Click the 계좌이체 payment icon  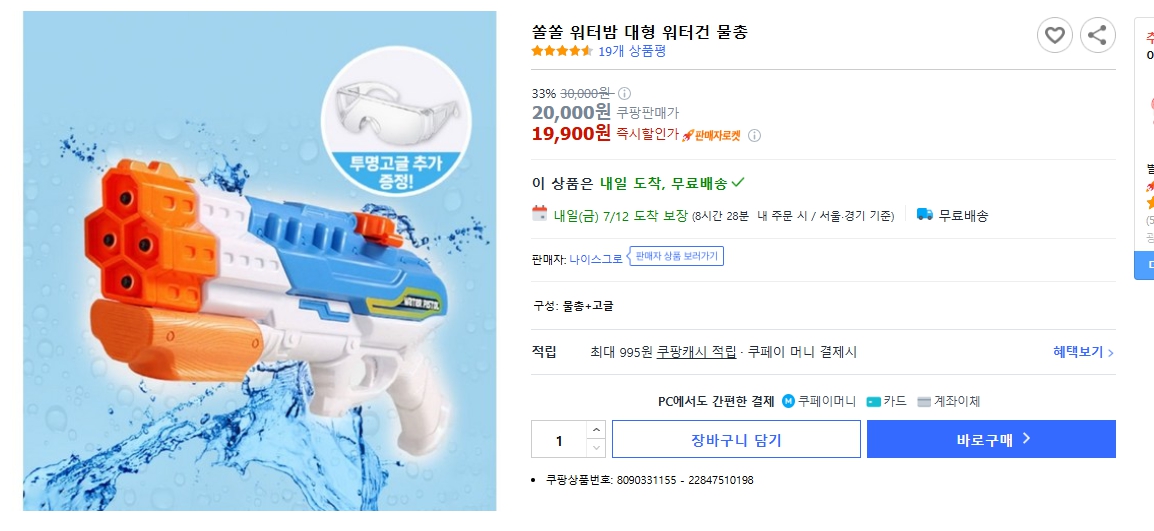click(924, 401)
